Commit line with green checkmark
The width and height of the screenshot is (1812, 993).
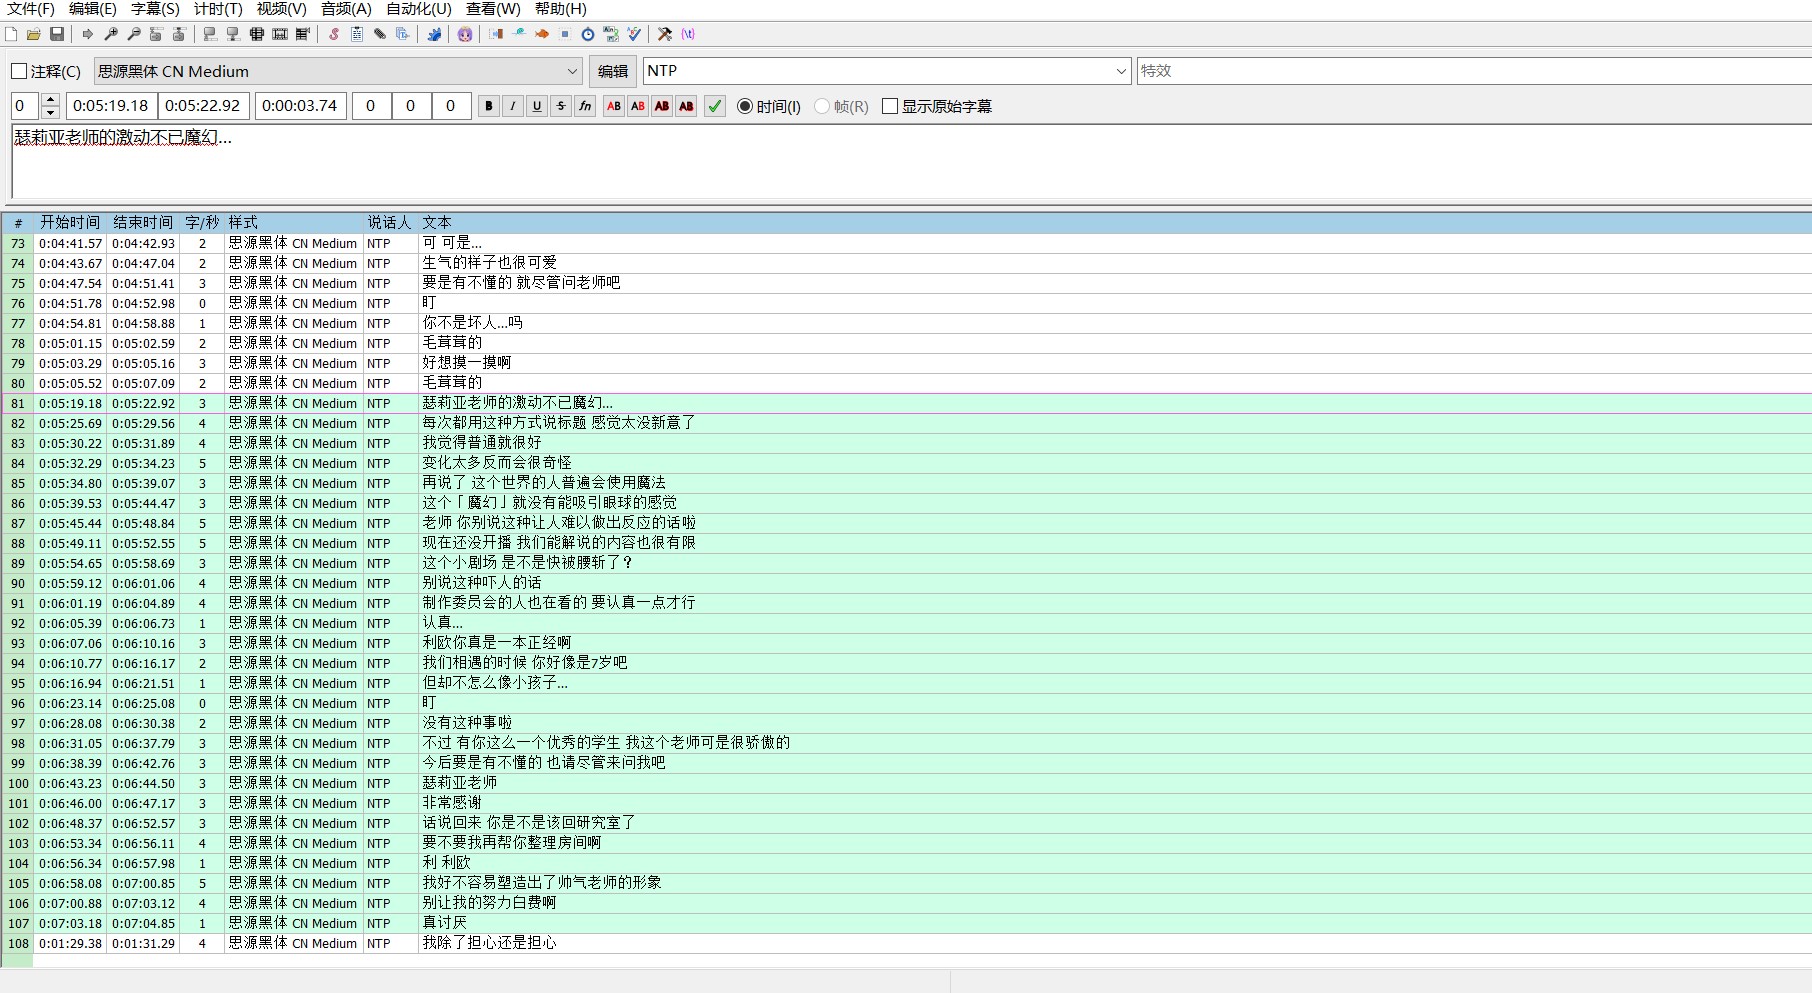pyautogui.click(x=715, y=106)
